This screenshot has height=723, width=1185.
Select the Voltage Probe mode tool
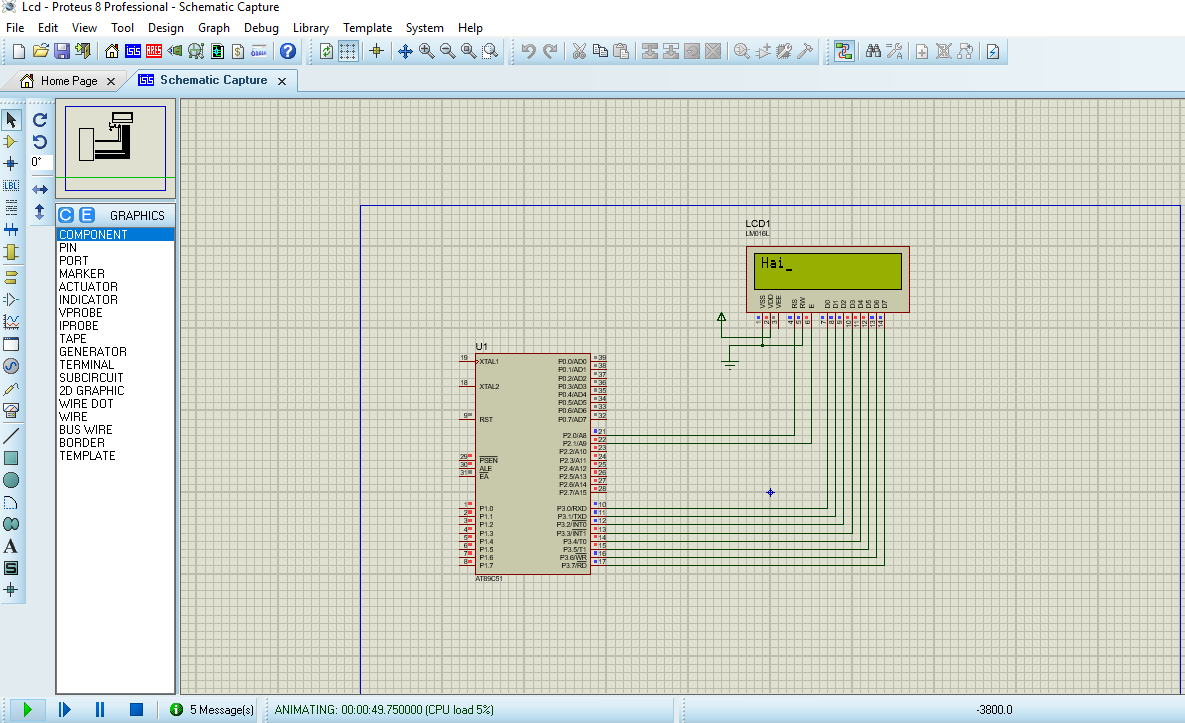12,389
